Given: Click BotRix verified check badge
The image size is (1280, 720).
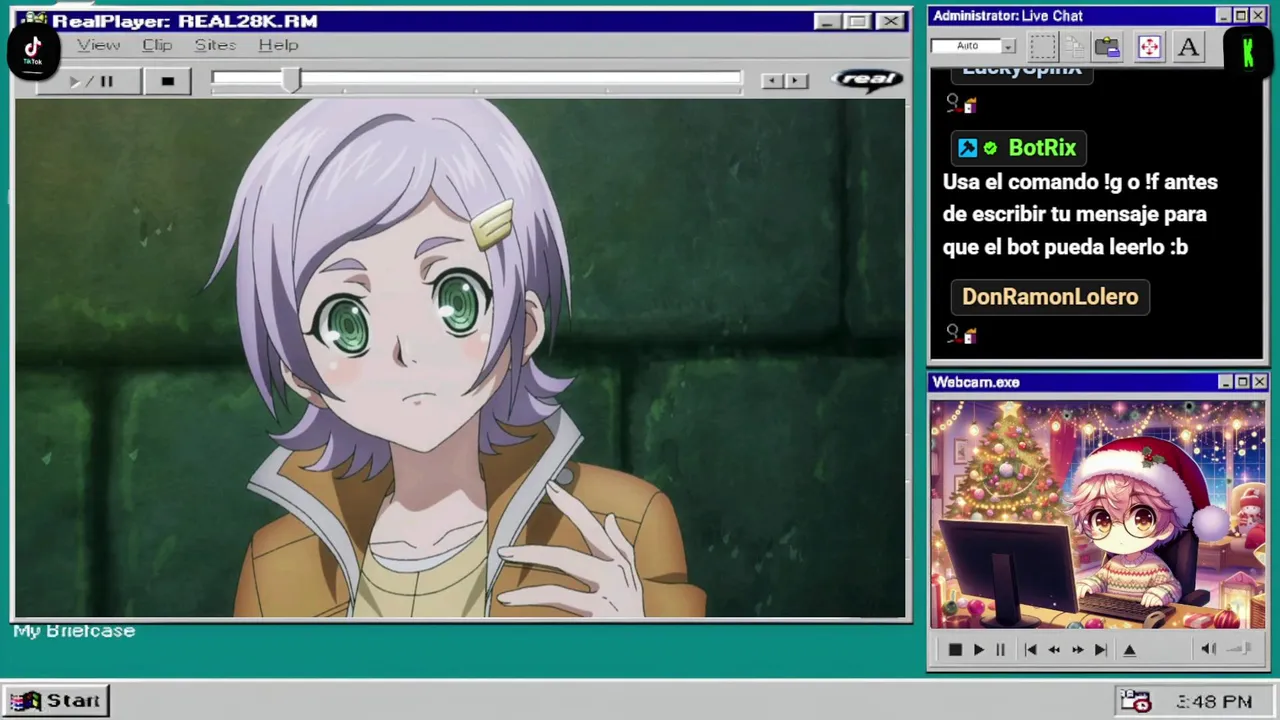Looking at the screenshot, I should coord(990,148).
